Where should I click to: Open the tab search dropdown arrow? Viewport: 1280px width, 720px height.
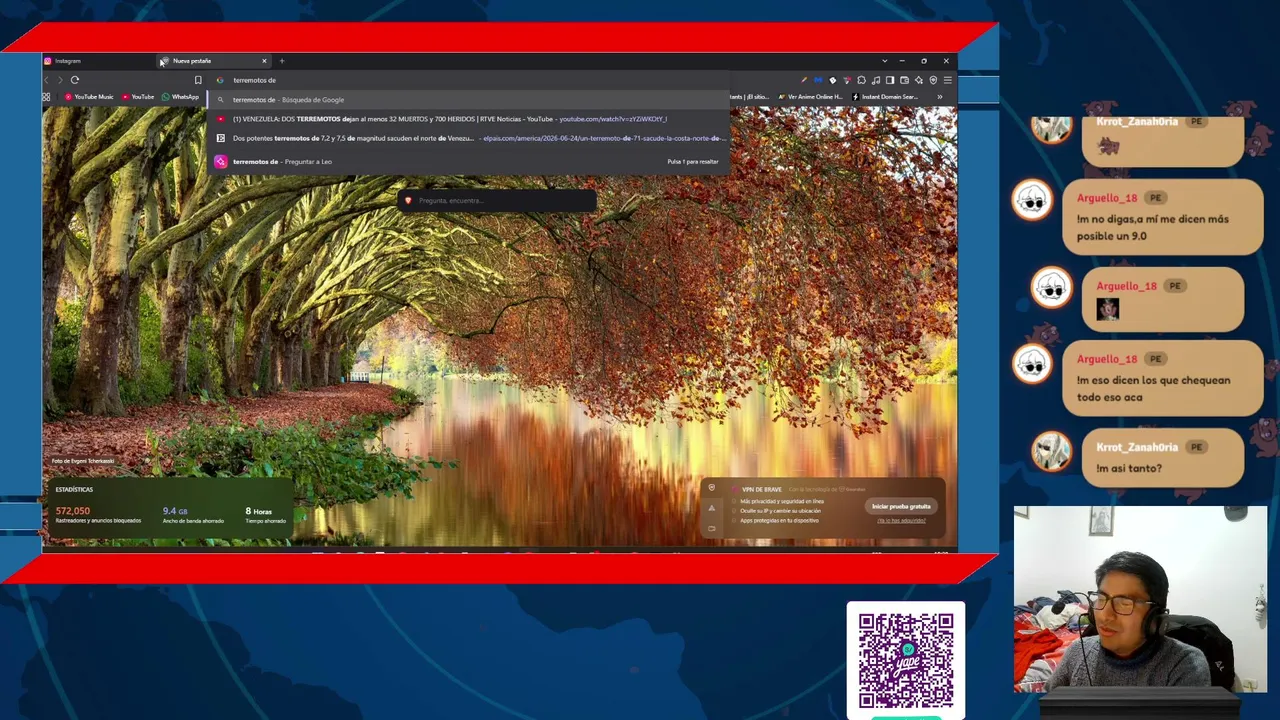tap(884, 61)
